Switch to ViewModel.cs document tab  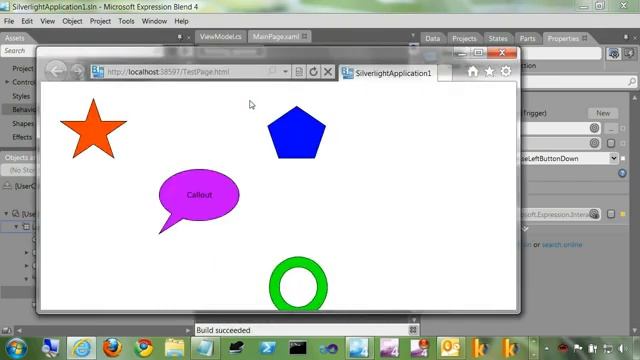[220, 37]
